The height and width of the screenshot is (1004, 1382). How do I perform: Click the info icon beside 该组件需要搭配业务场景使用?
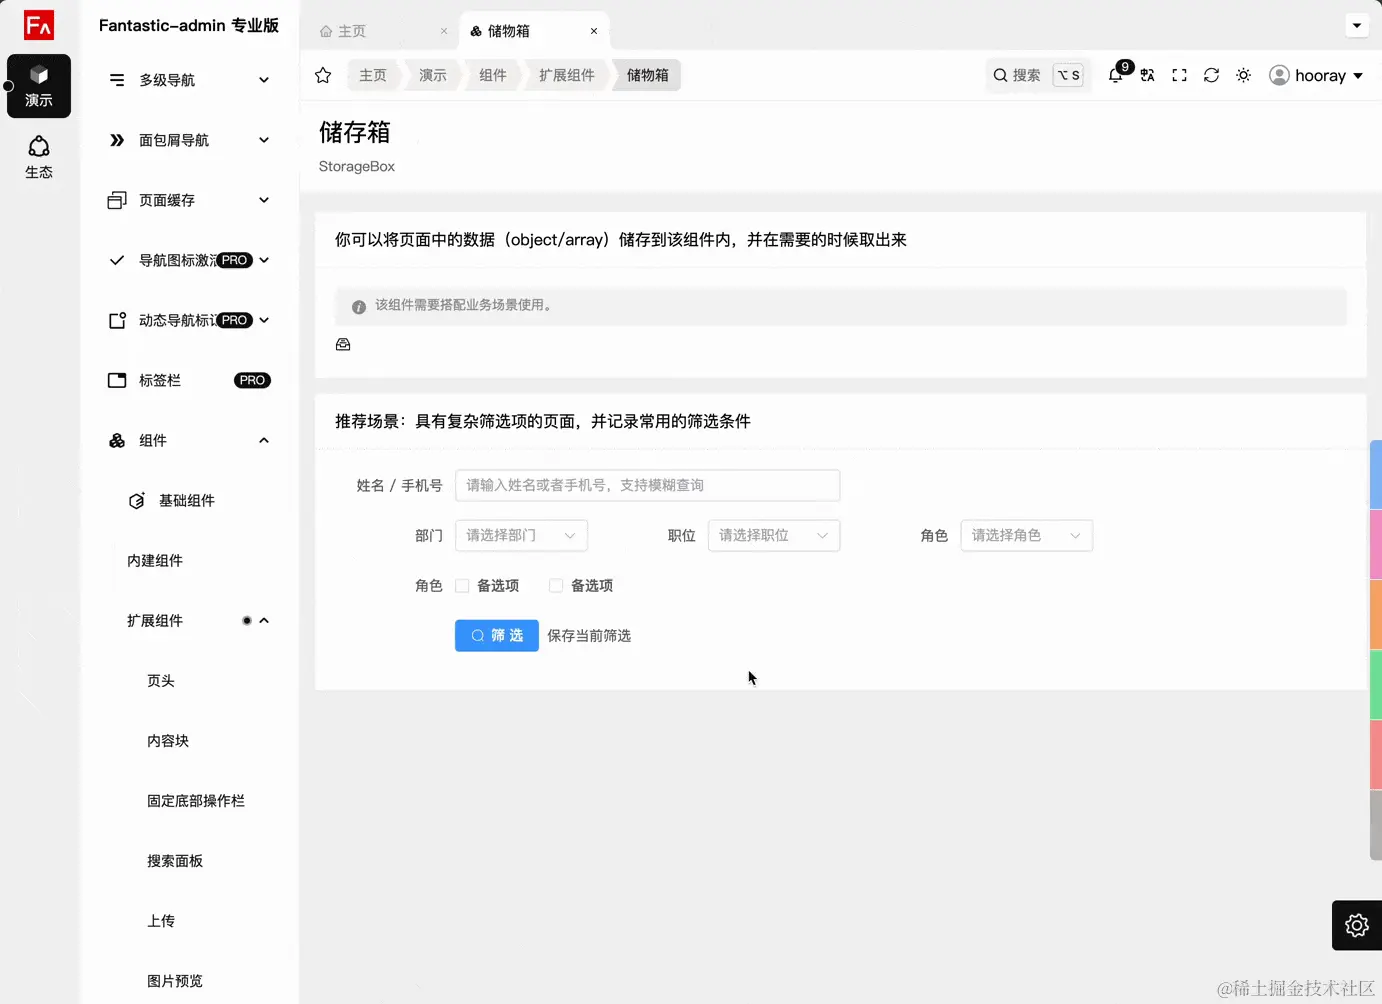pos(359,306)
